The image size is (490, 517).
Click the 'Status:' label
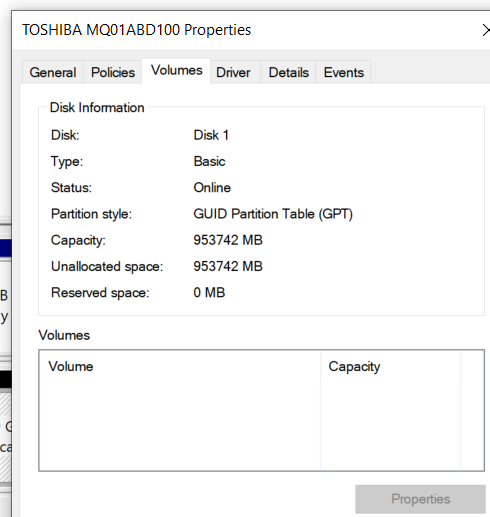pyautogui.click(x=71, y=188)
